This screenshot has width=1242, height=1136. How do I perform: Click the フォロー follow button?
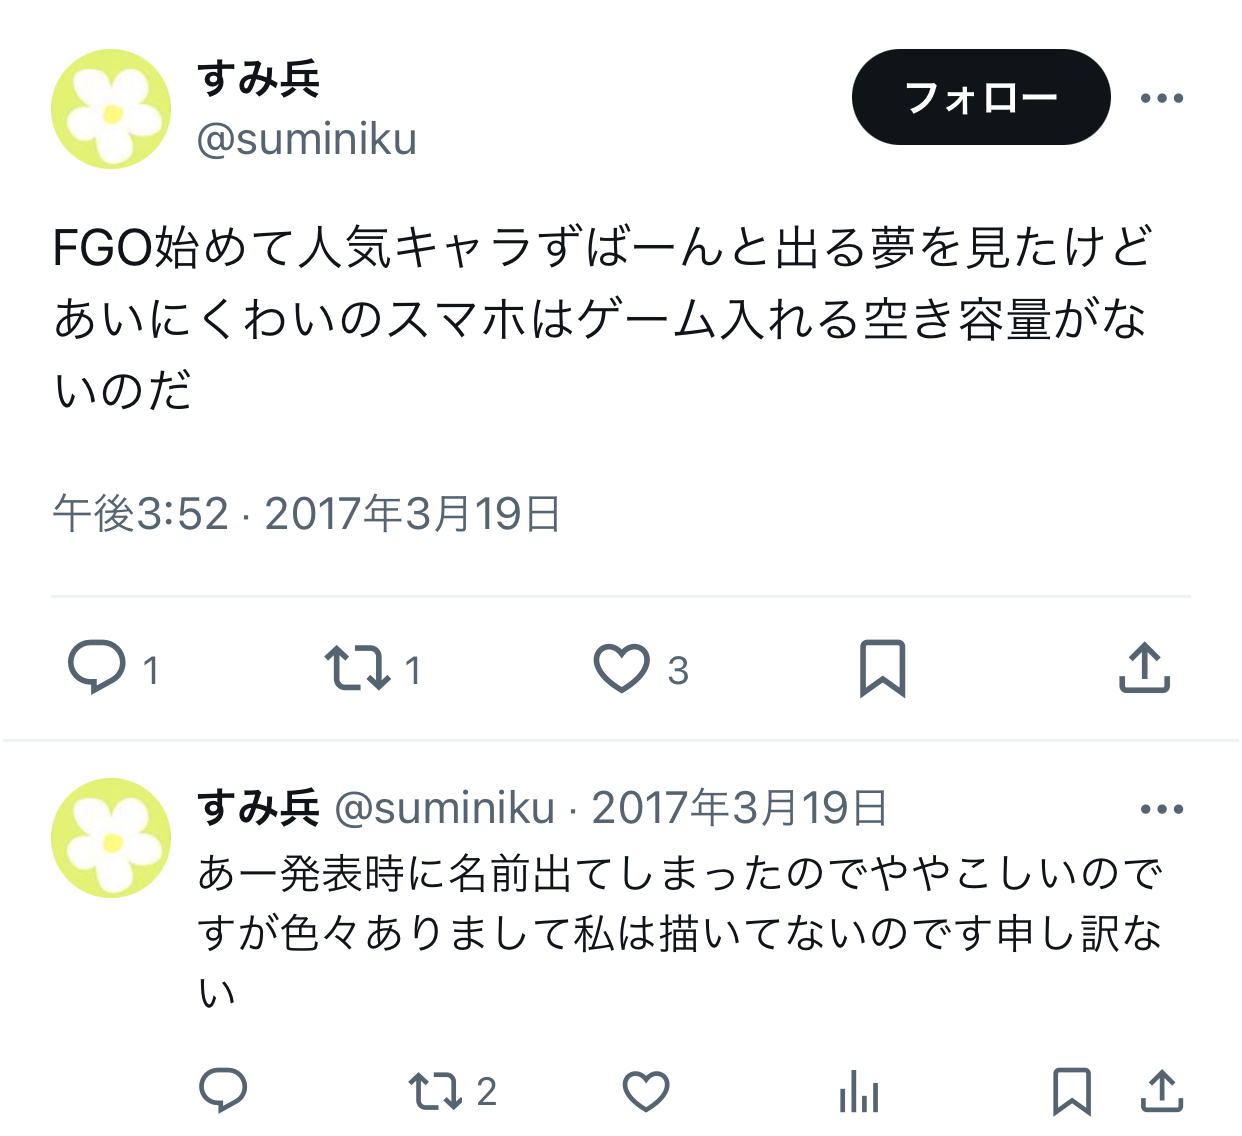981,97
